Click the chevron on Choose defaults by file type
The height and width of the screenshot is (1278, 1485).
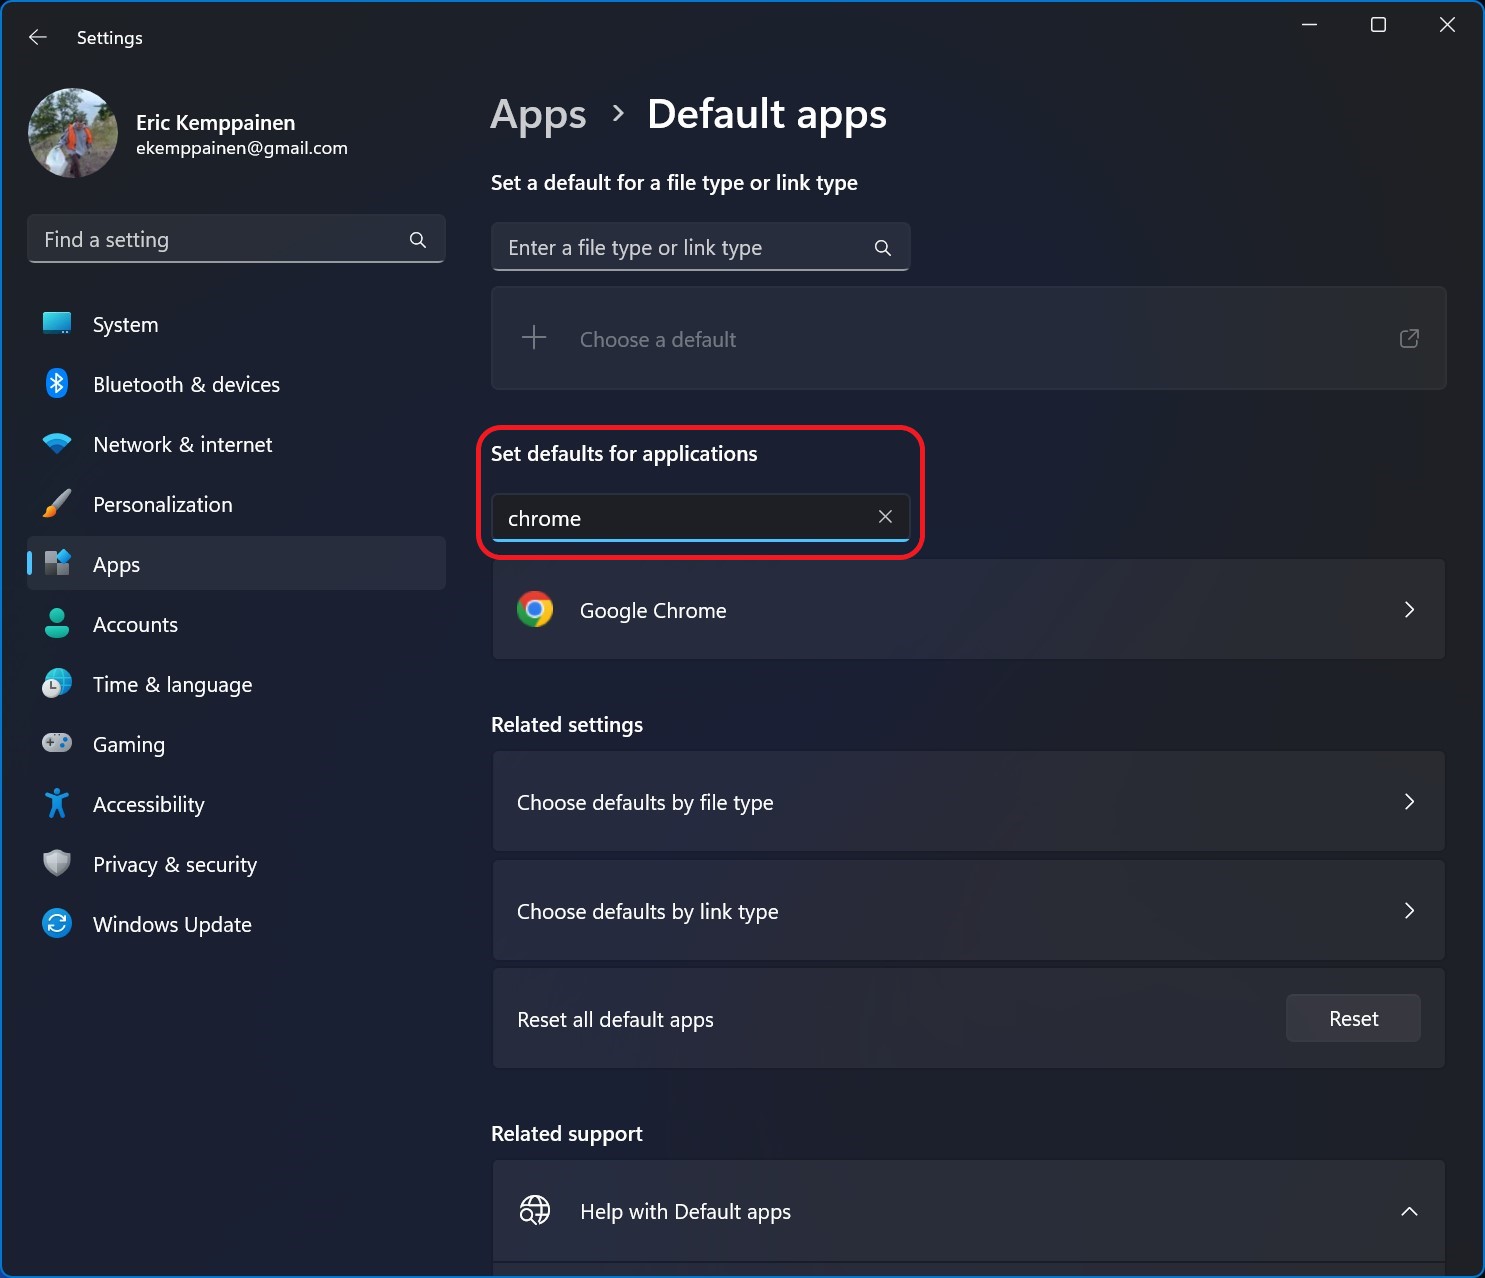(1409, 802)
